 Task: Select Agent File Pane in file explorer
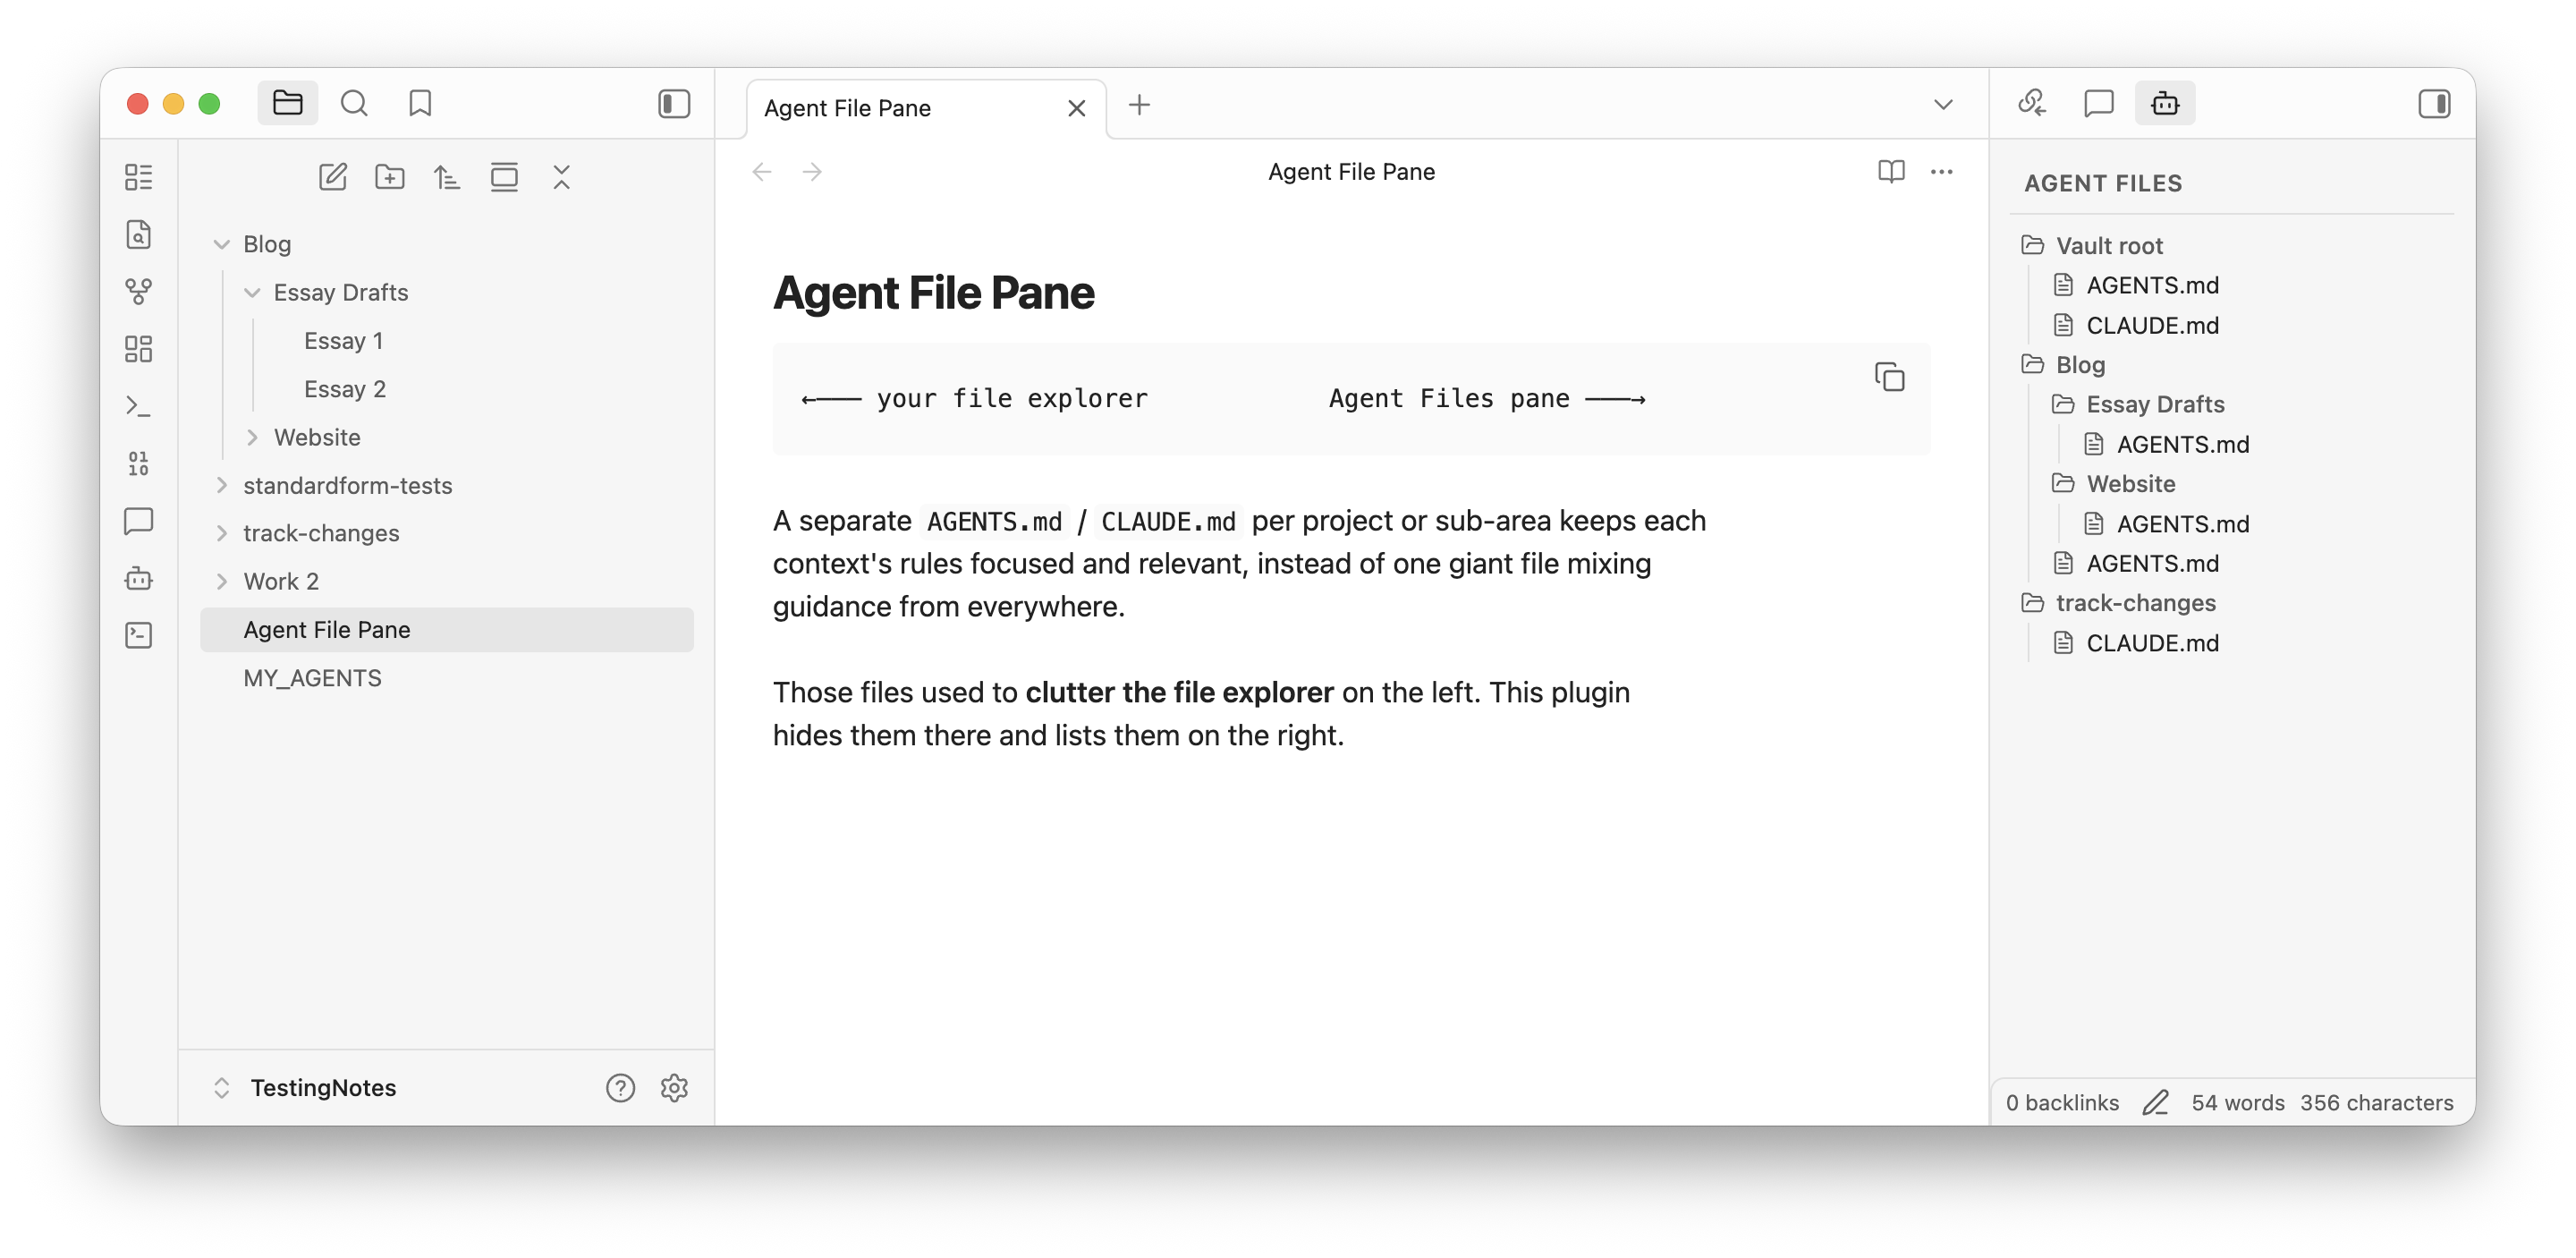(446, 629)
